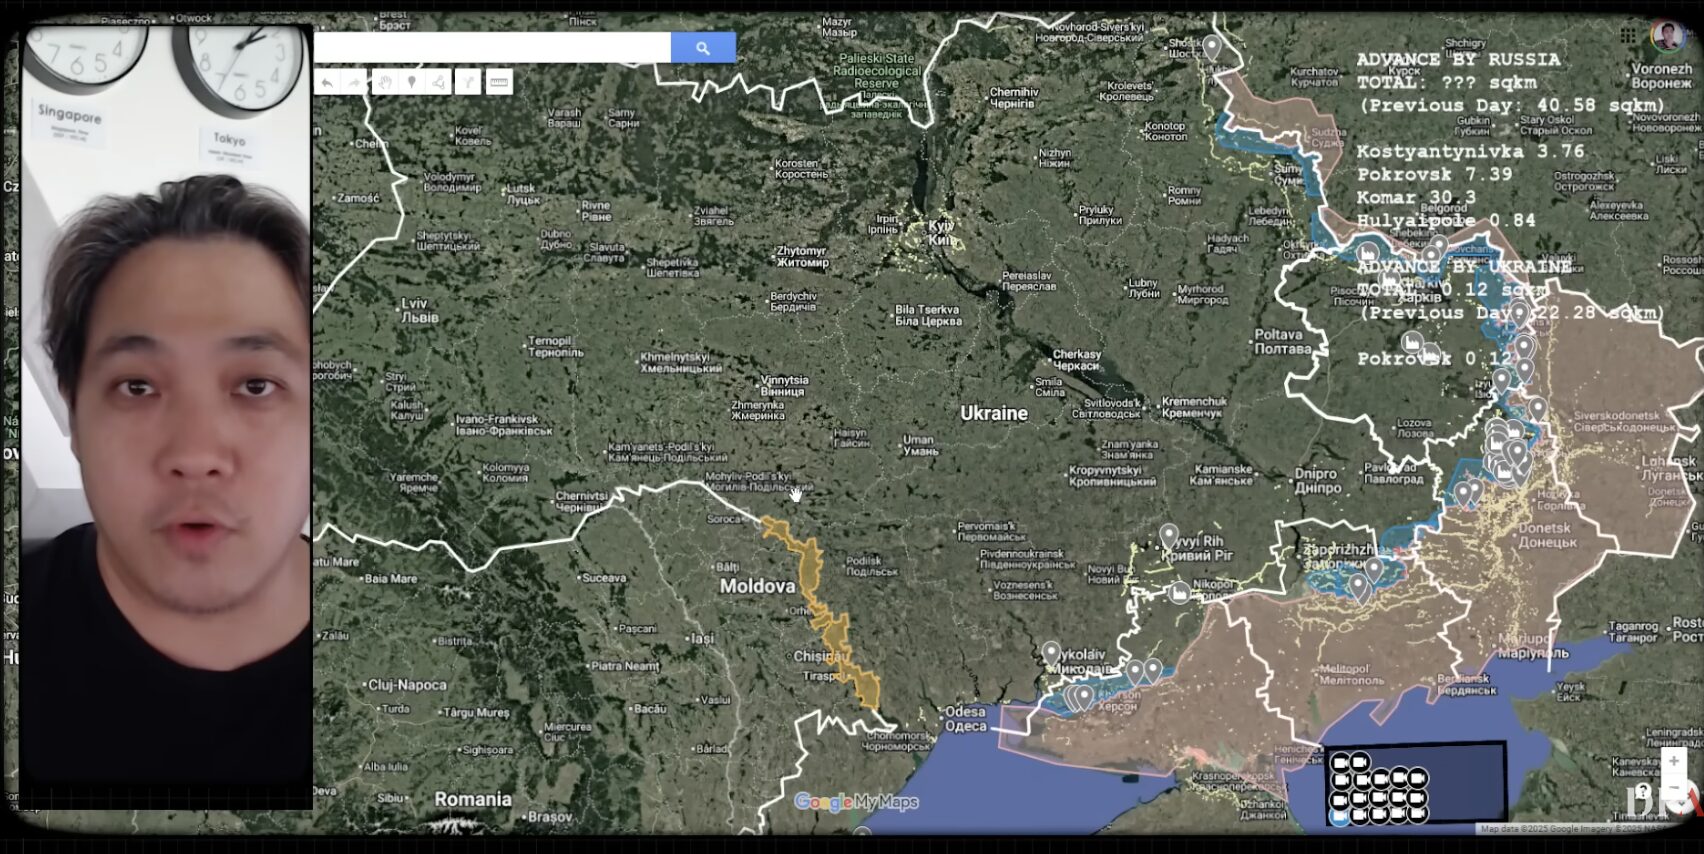The height and width of the screenshot is (854, 1704).
Task: Zoom out with the minus button
Action: coord(1674,788)
